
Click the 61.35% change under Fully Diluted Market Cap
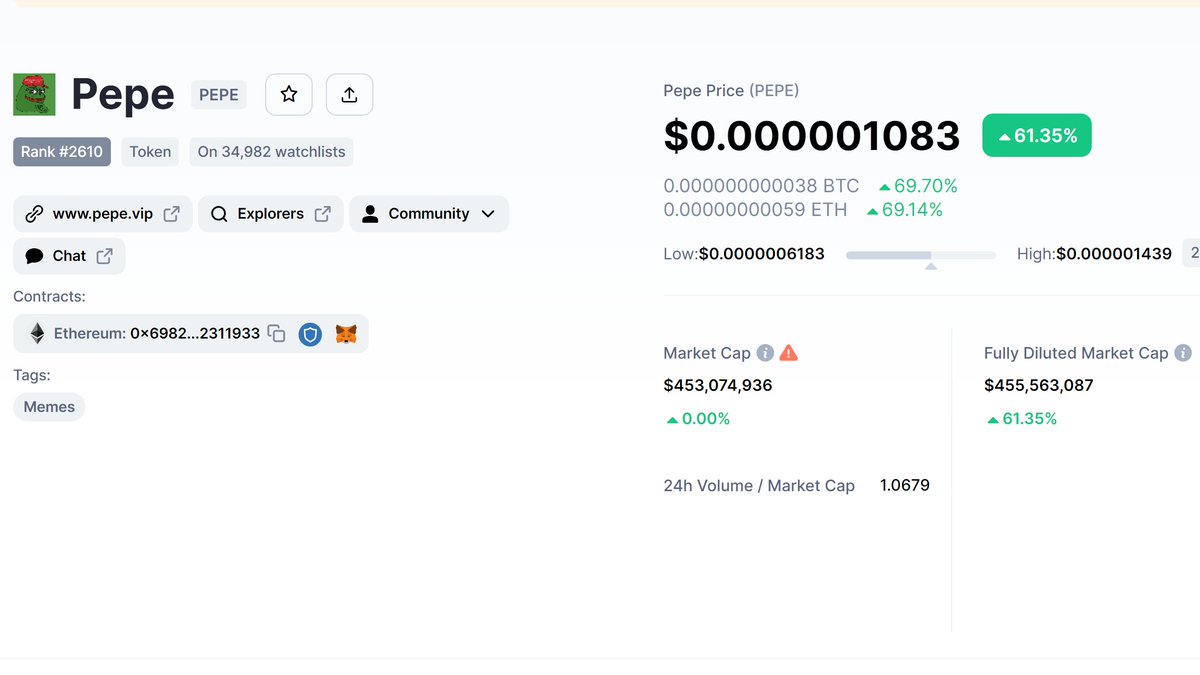click(x=1022, y=419)
